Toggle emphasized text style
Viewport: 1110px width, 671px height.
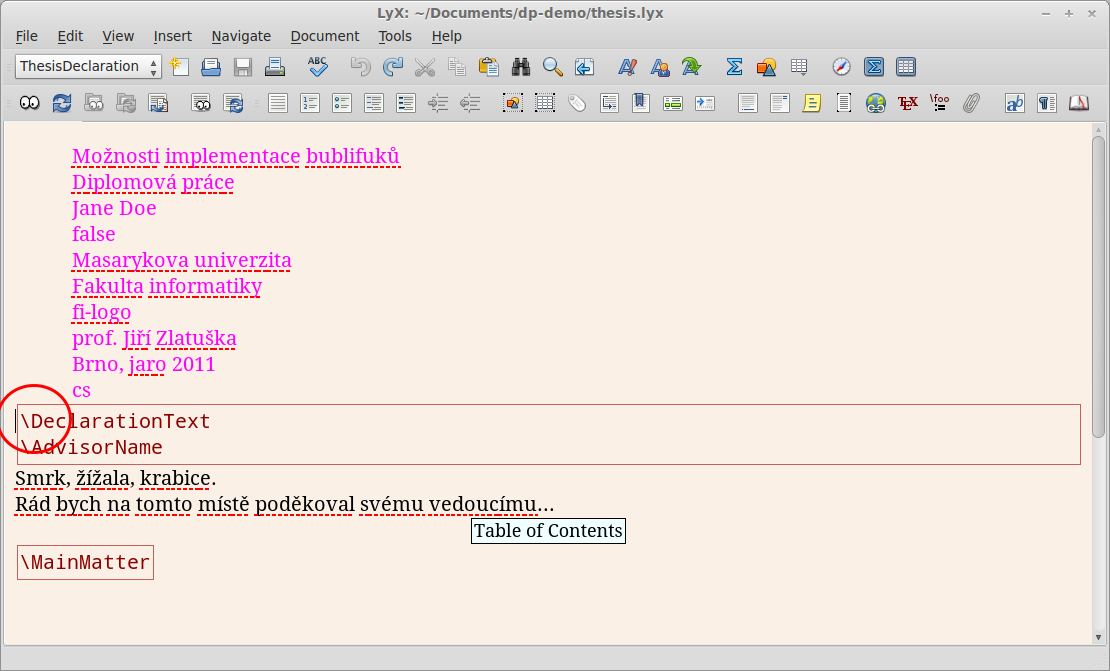[627, 67]
